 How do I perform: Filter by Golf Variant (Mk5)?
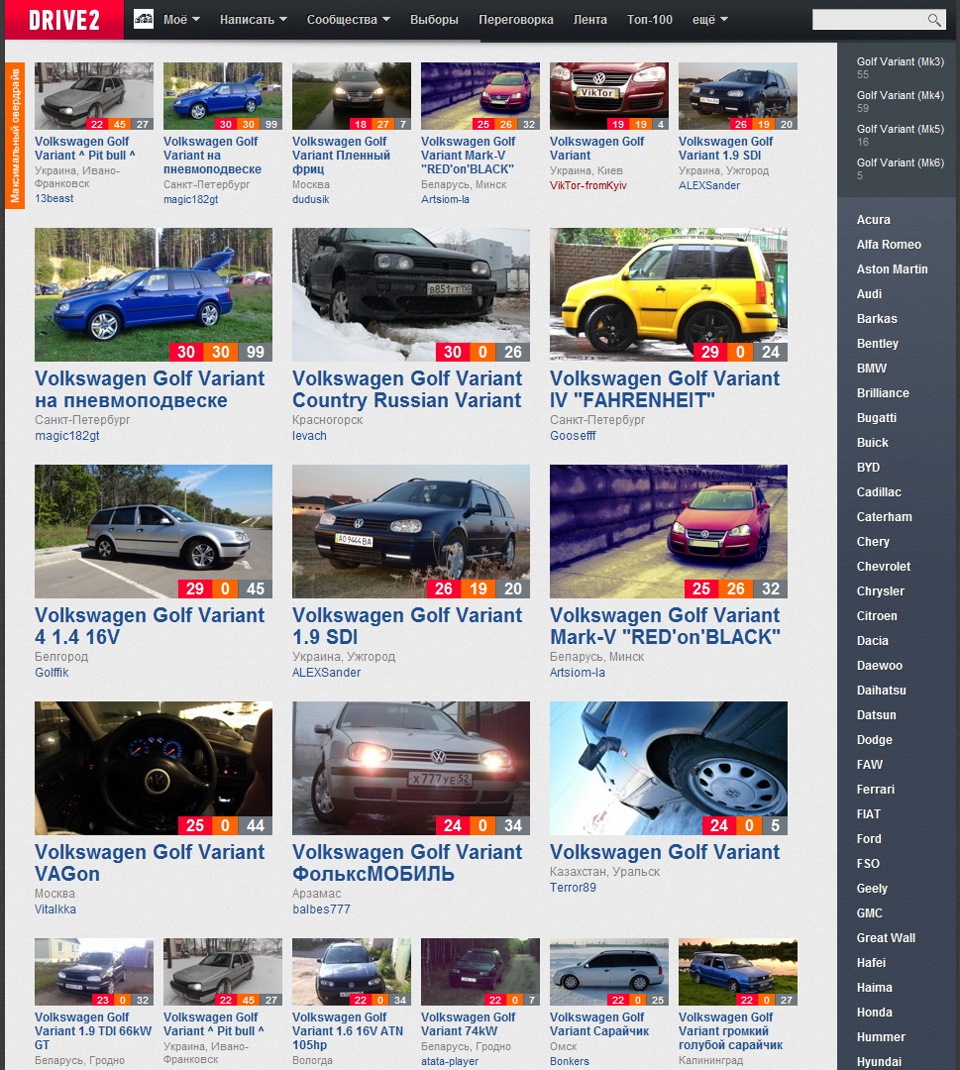pos(900,129)
